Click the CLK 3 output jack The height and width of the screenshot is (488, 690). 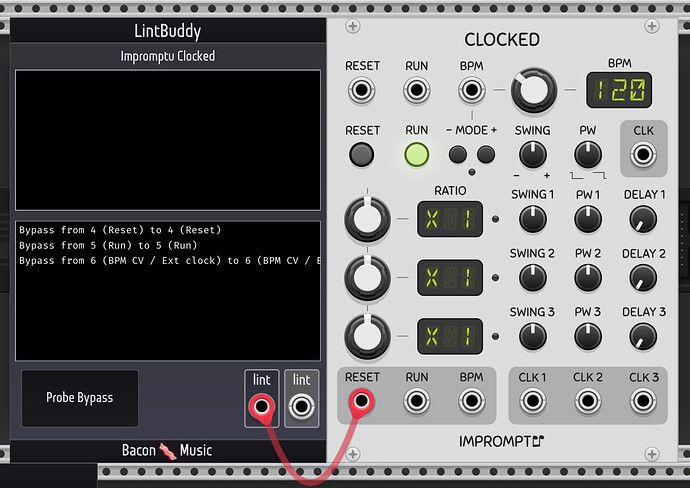(643, 401)
